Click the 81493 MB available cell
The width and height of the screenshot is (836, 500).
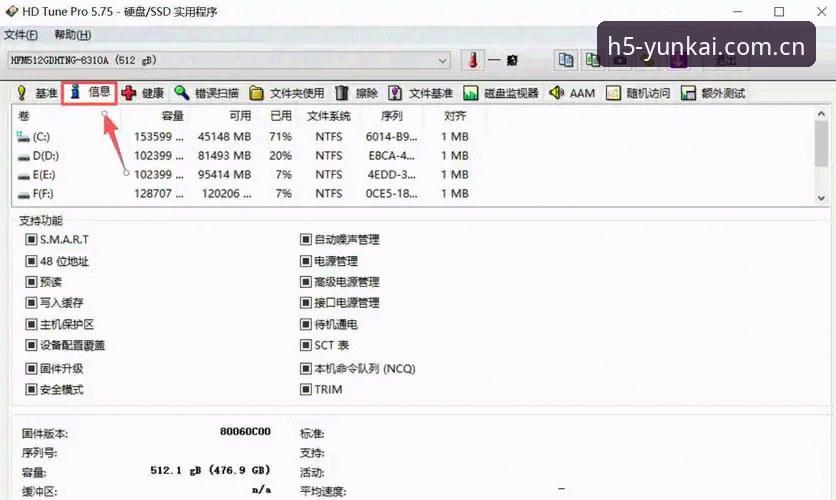pyautogui.click(x=224, y=156)
